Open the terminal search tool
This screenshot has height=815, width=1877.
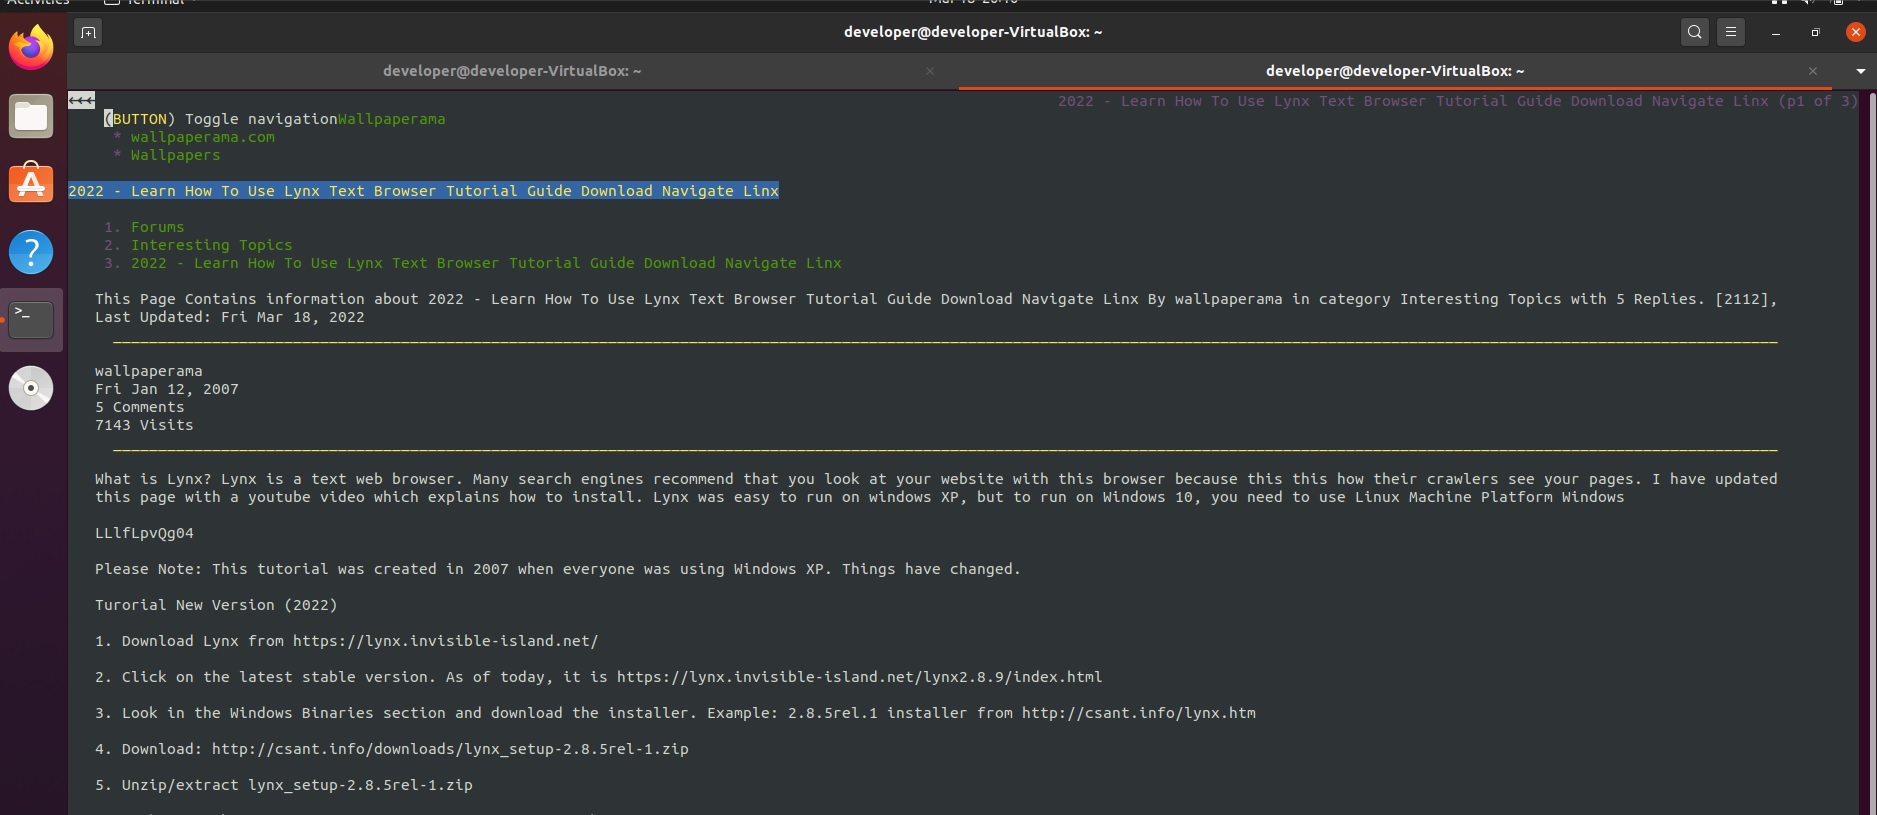tap(1694, 32)
